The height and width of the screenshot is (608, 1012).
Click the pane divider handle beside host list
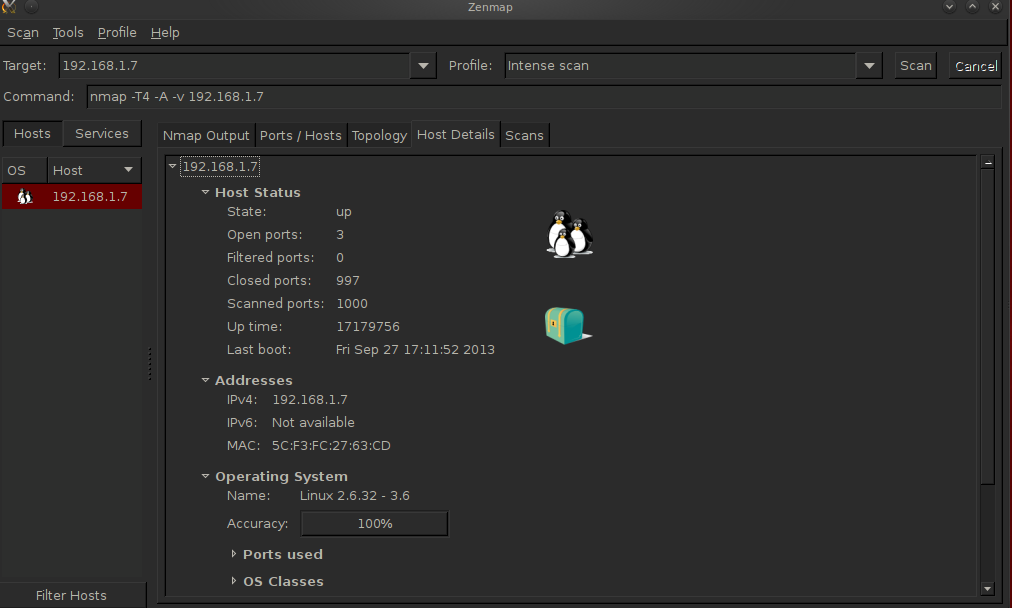(x=150, y=363)
